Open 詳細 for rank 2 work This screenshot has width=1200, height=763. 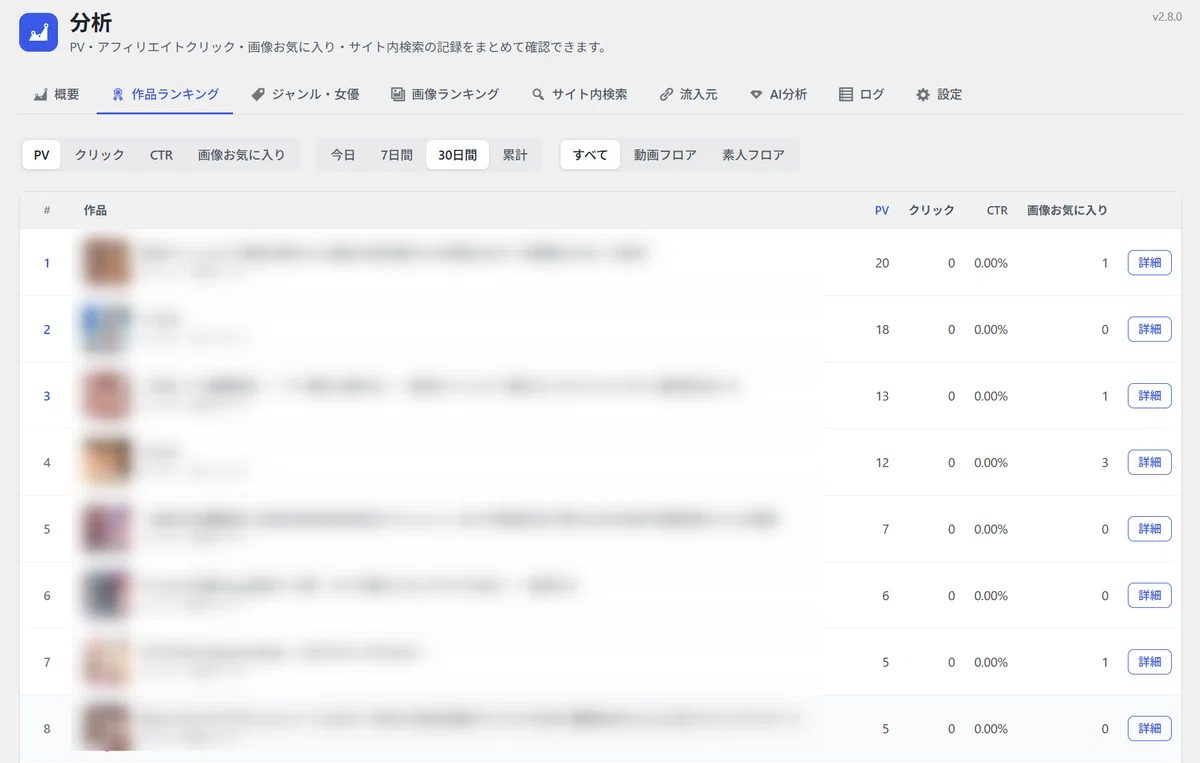[x=1150, y=329]
